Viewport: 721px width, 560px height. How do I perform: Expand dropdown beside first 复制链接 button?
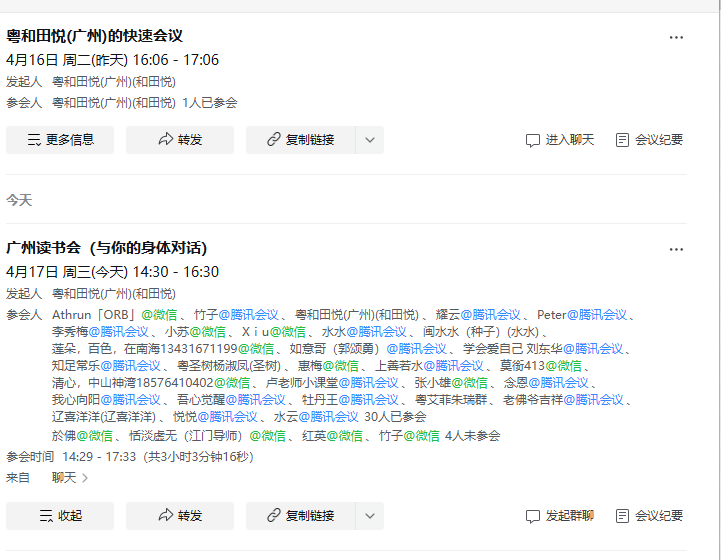tap(369, 140)
